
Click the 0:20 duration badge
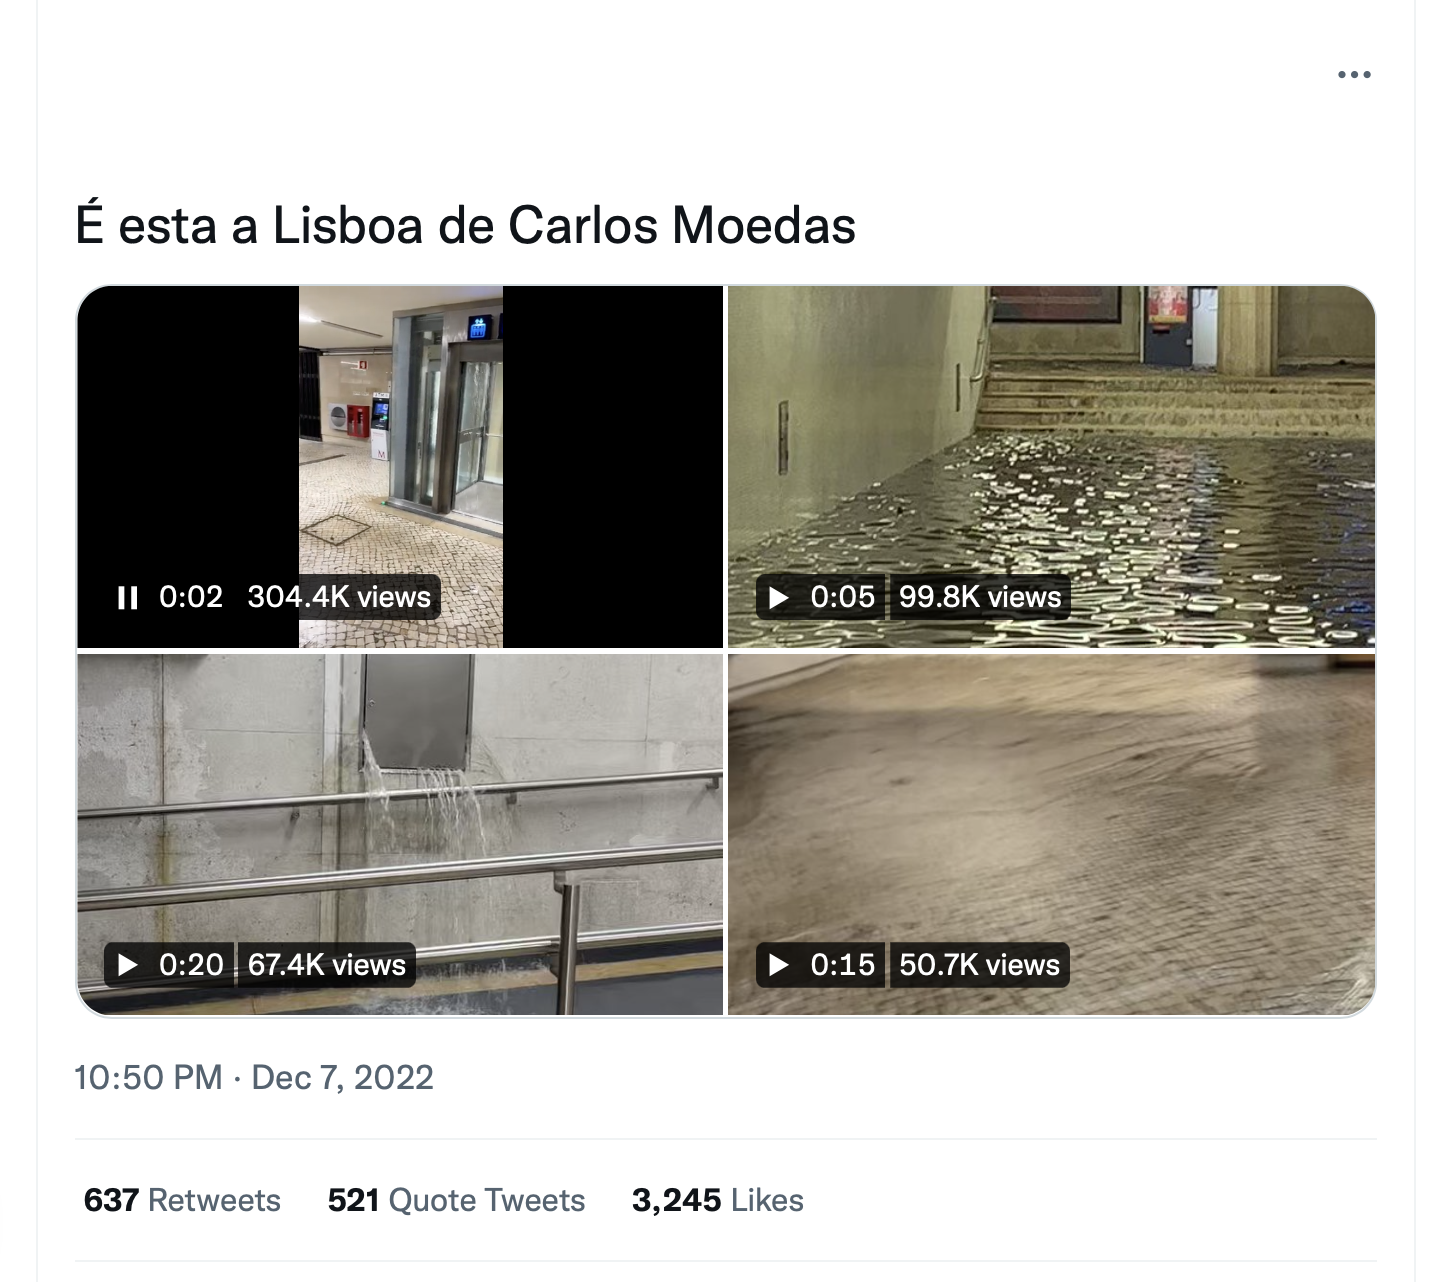click(191, 965)
